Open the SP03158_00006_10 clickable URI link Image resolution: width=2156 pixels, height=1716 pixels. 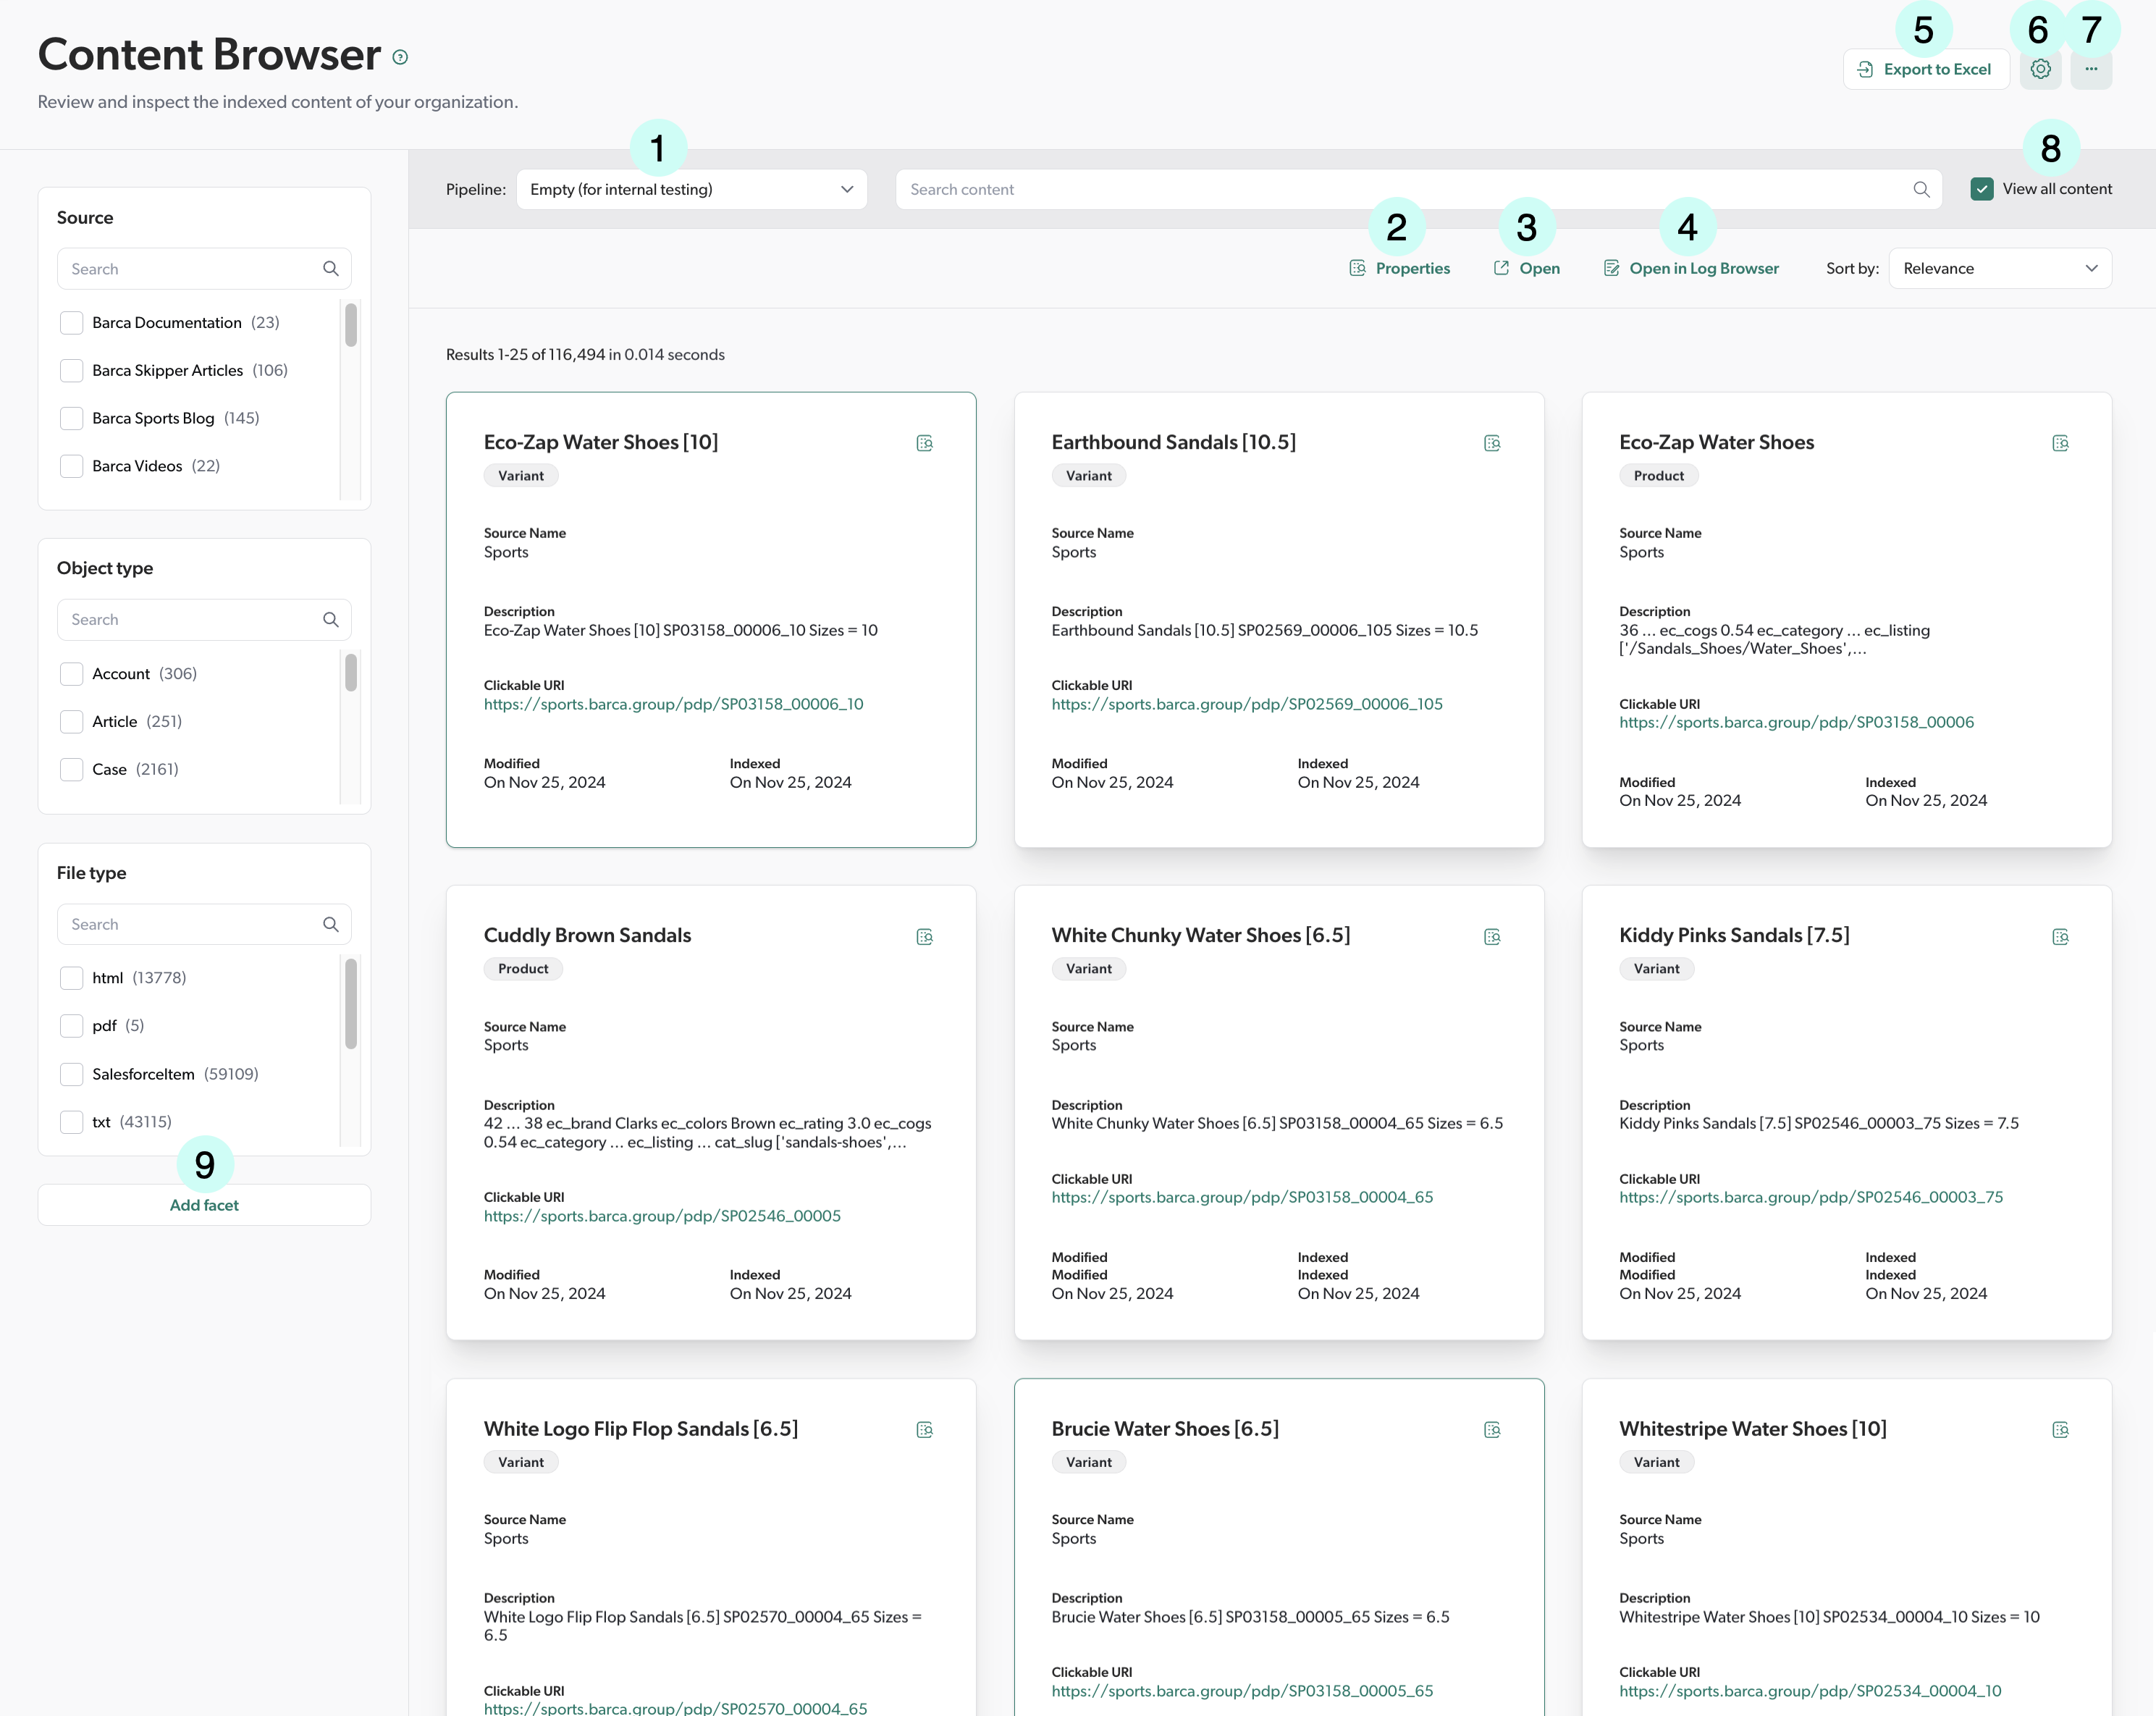click(x=673, y=704)
